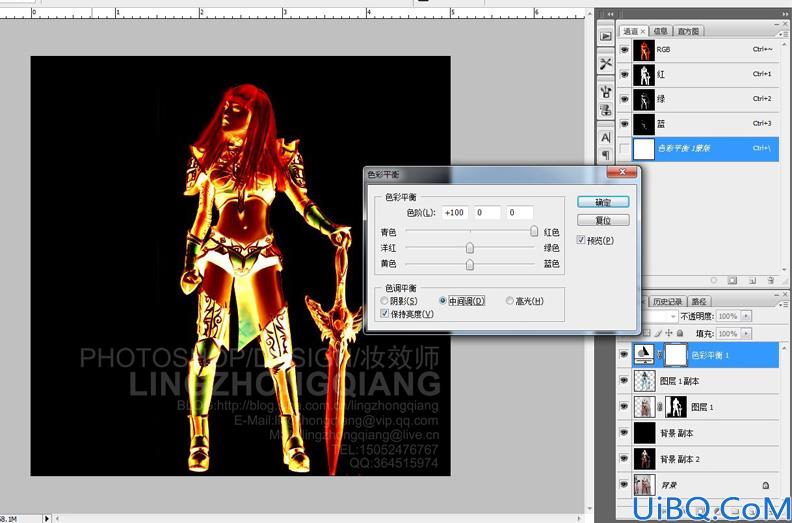Image resolution: width=792 pixels, height=523 pixels.
Task: Select the 红 channel row
Action: [699, 75]
